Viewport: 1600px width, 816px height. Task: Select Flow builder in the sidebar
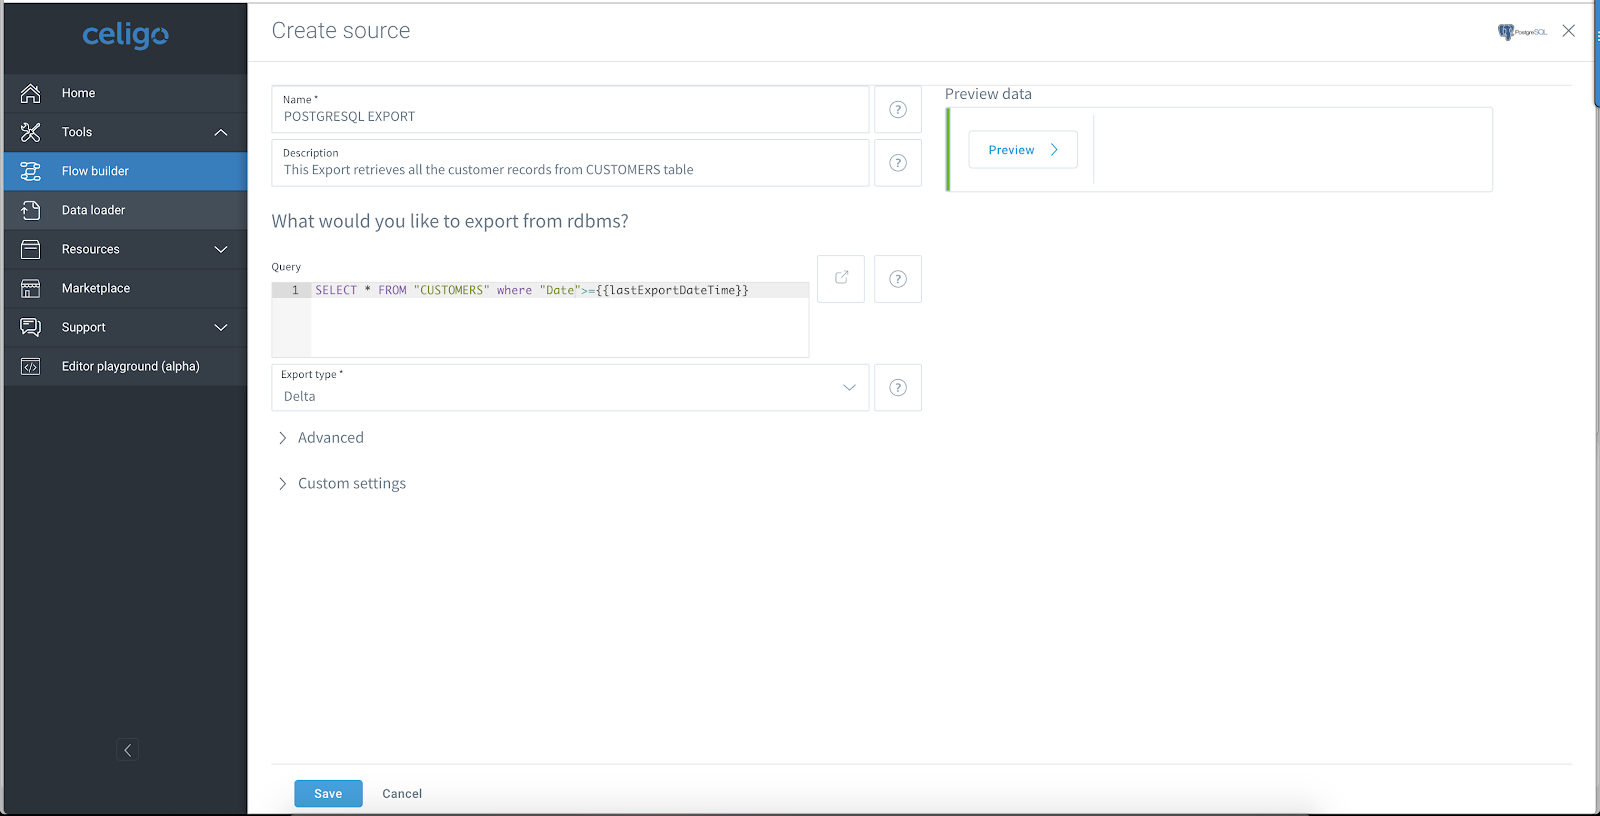click(x=125, y=171)
